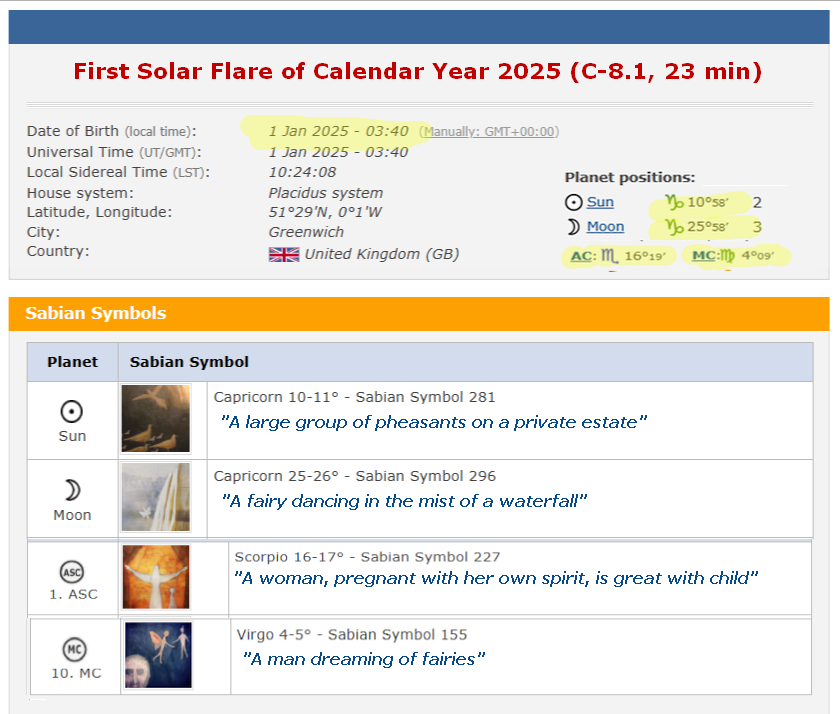Click the Sabian Symbols orange header bar
The height and width of the screenshot is (714, 840).
(x=420, y=313)
